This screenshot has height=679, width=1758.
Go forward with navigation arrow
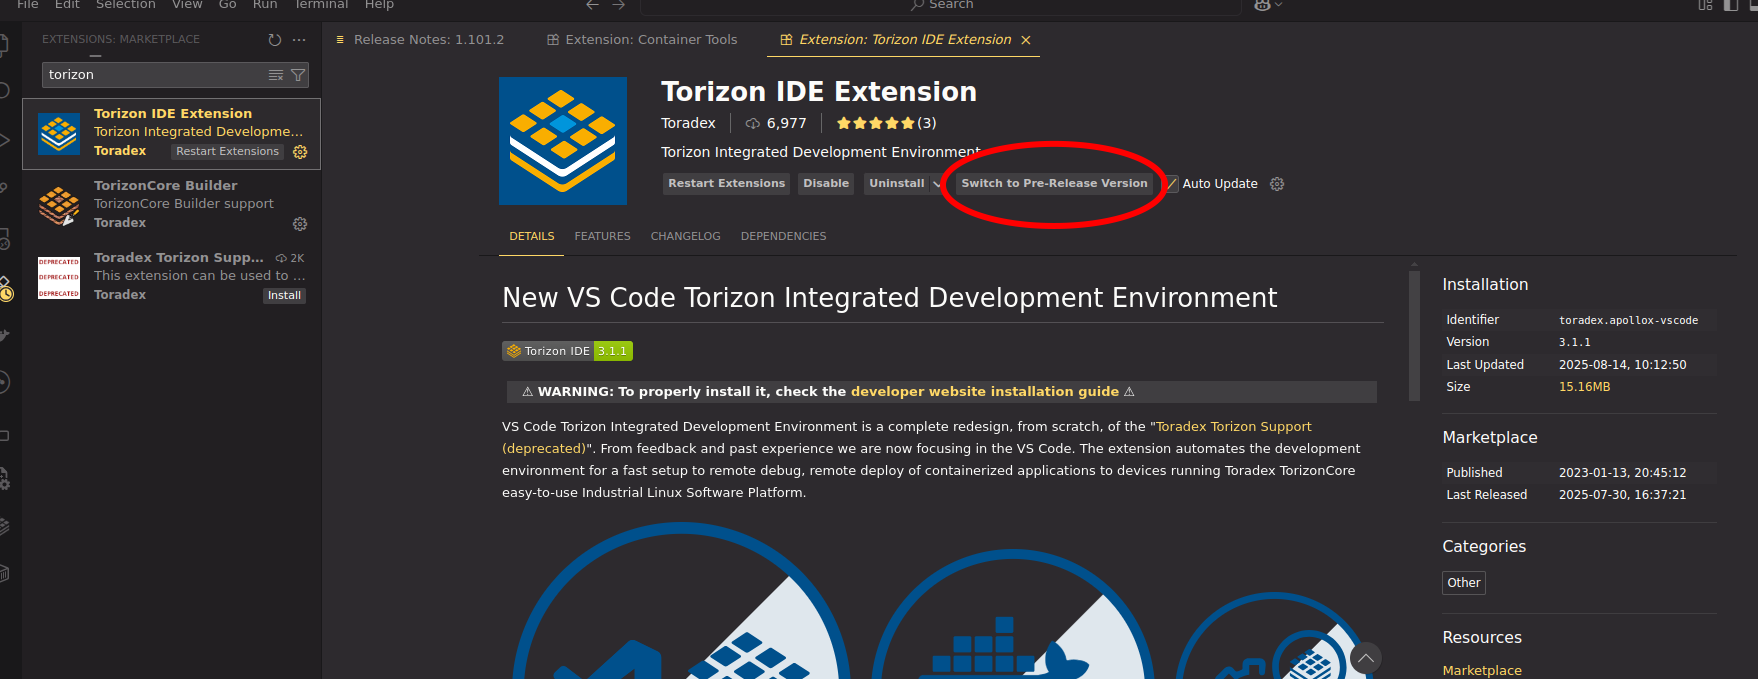(618, 5)
